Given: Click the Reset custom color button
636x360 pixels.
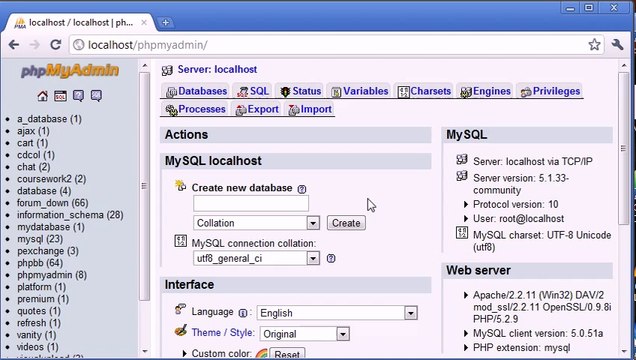Looking at the screenshot, I should [x=287, y=354].
